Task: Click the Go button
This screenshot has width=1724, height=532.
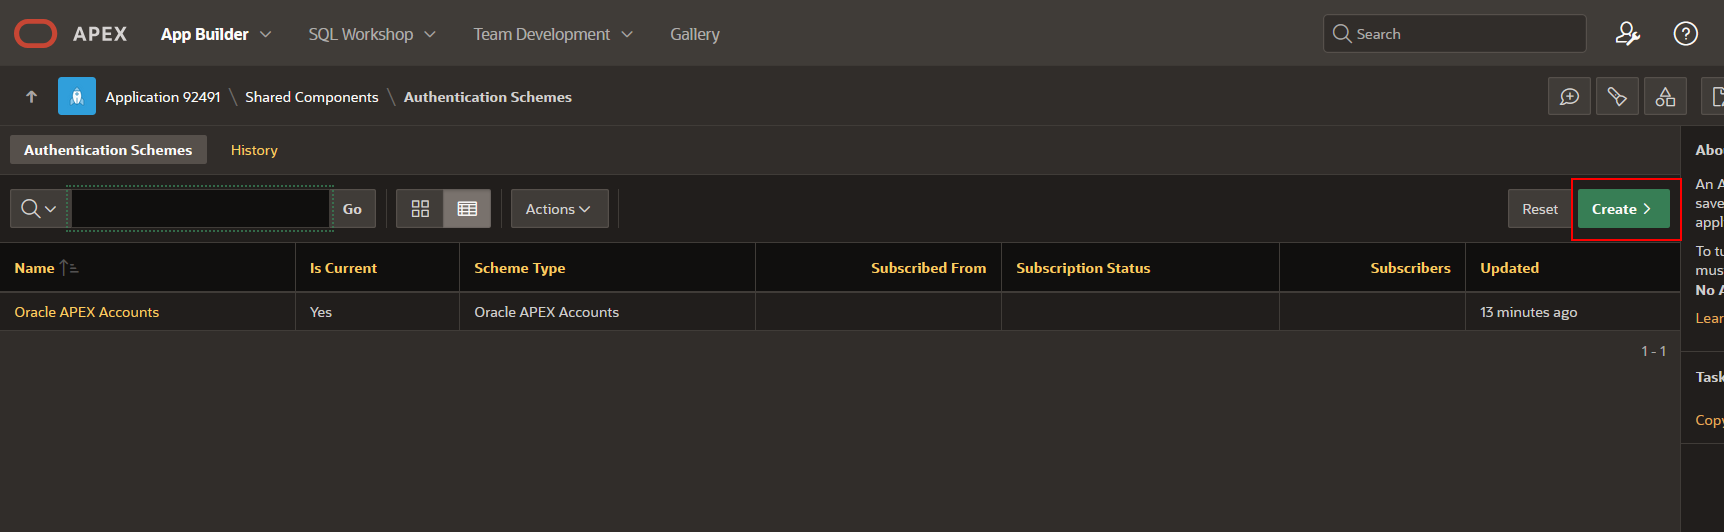Action: [x=353, y=209]
